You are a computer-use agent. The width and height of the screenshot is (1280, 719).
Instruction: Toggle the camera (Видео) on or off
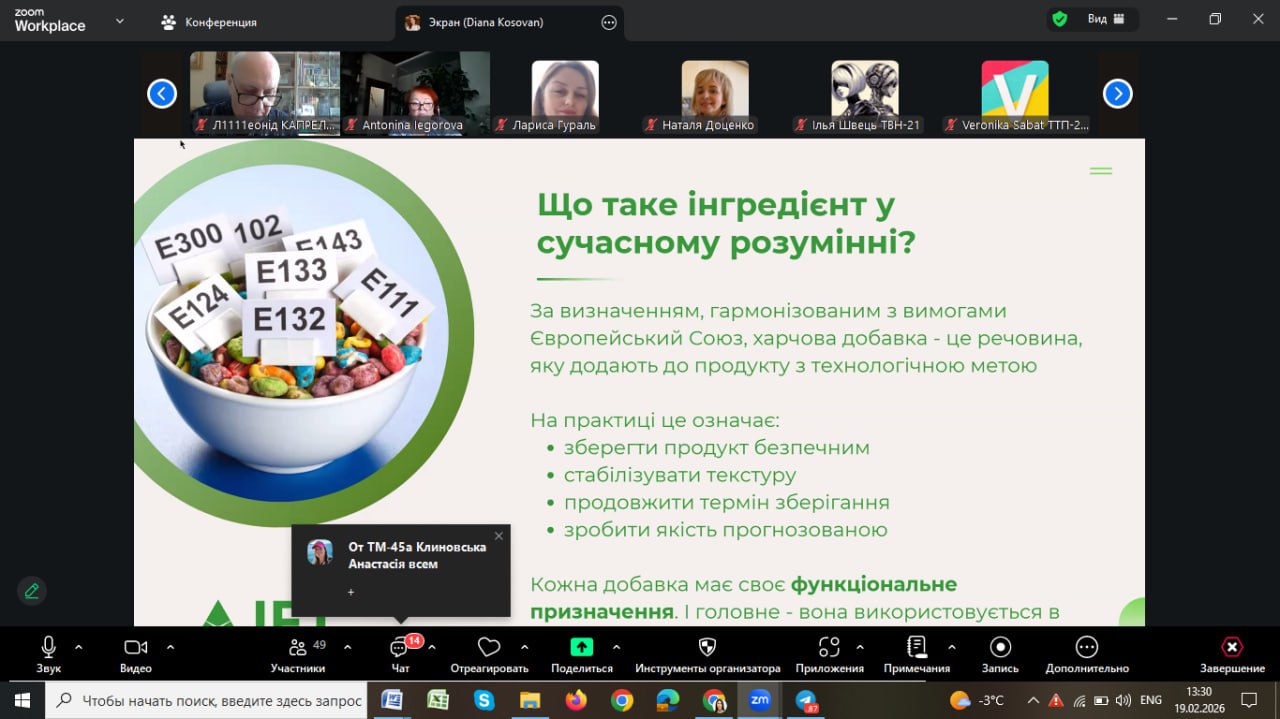click(x=135, y=650)
